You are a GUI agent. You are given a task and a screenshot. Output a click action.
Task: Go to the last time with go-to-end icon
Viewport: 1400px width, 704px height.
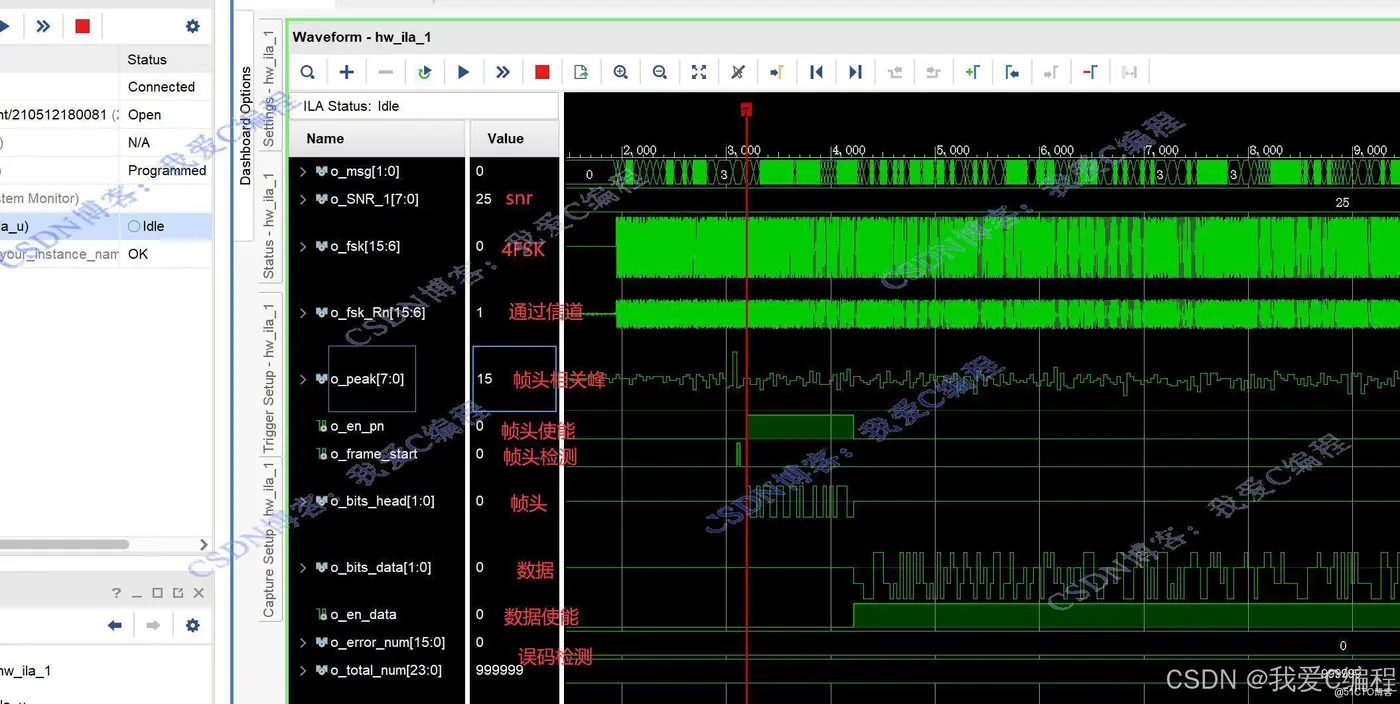(855, 72)
